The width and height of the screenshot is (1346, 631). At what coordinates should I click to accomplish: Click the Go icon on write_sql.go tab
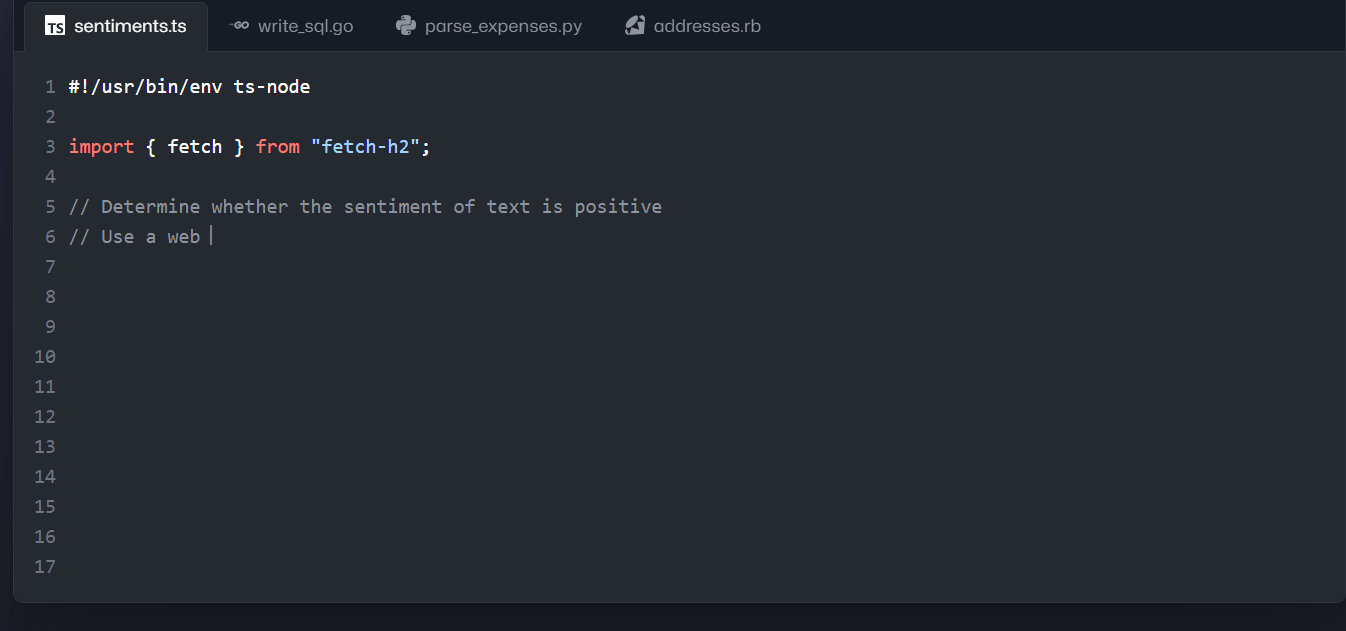(239, 26)
